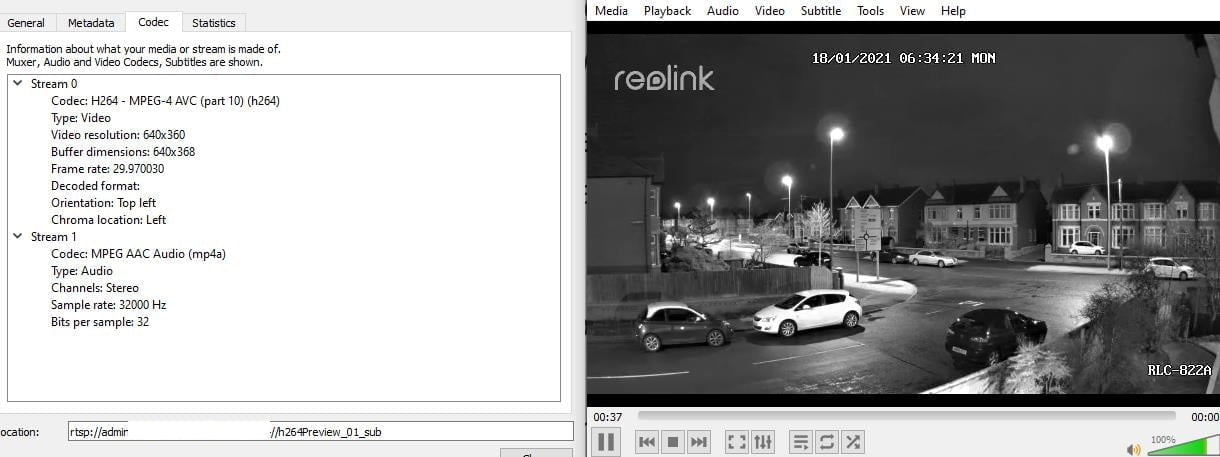The width and height of the screenshot is (1220, 457).
Task: Pause the video playback
Action: tap(606, 441)
